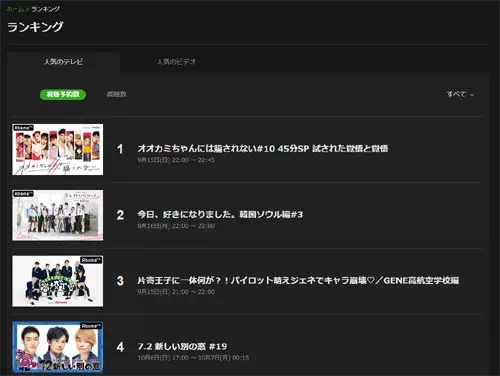Expand the すべて genre dropdown

460,94
